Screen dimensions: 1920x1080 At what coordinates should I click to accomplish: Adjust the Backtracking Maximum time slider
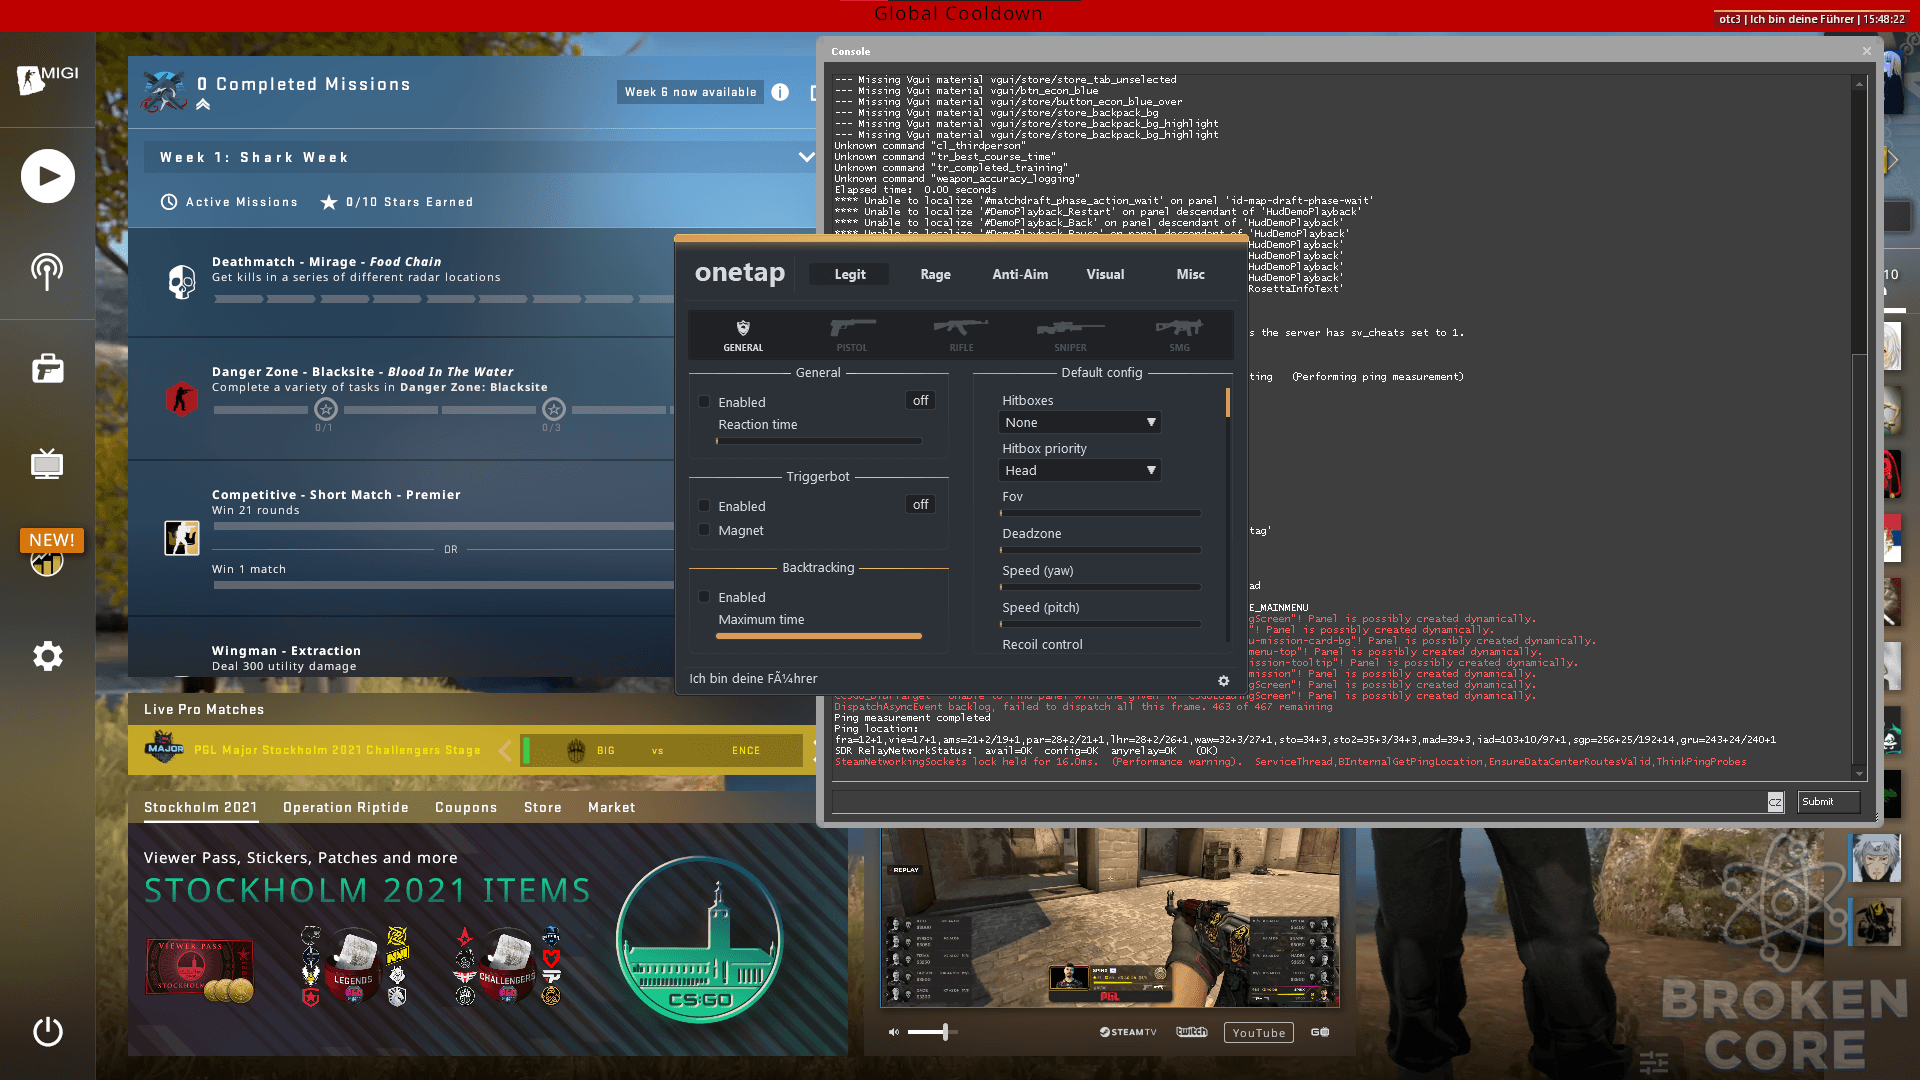coord(819,636)
